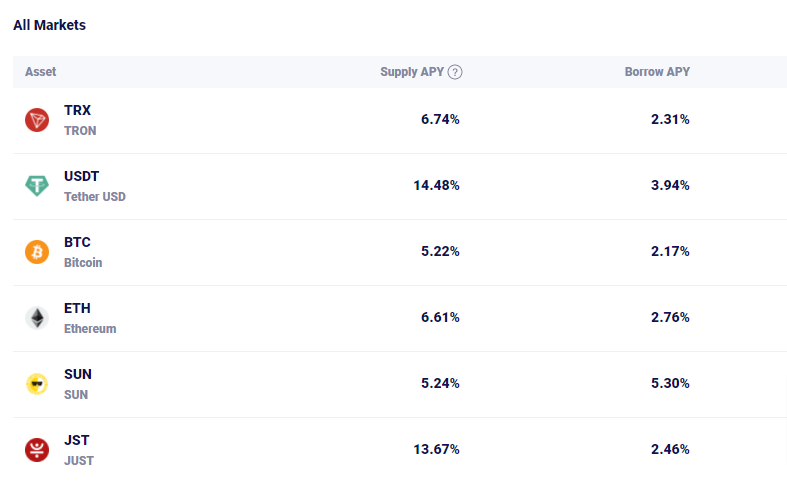Click the yellow SUN token icon
This screenshot has width=787, height=483.
pyautogui.click(x=37, y=384)
